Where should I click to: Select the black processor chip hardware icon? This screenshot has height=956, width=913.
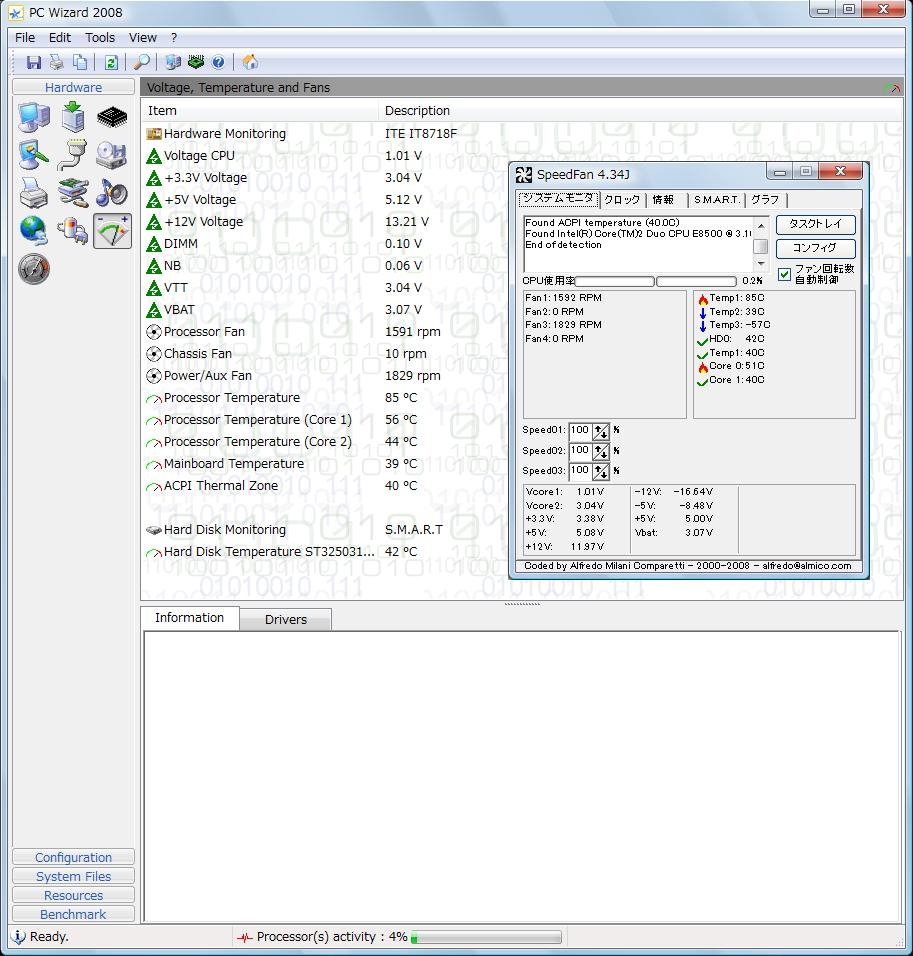pyautogui.click(x=112, y=118)
